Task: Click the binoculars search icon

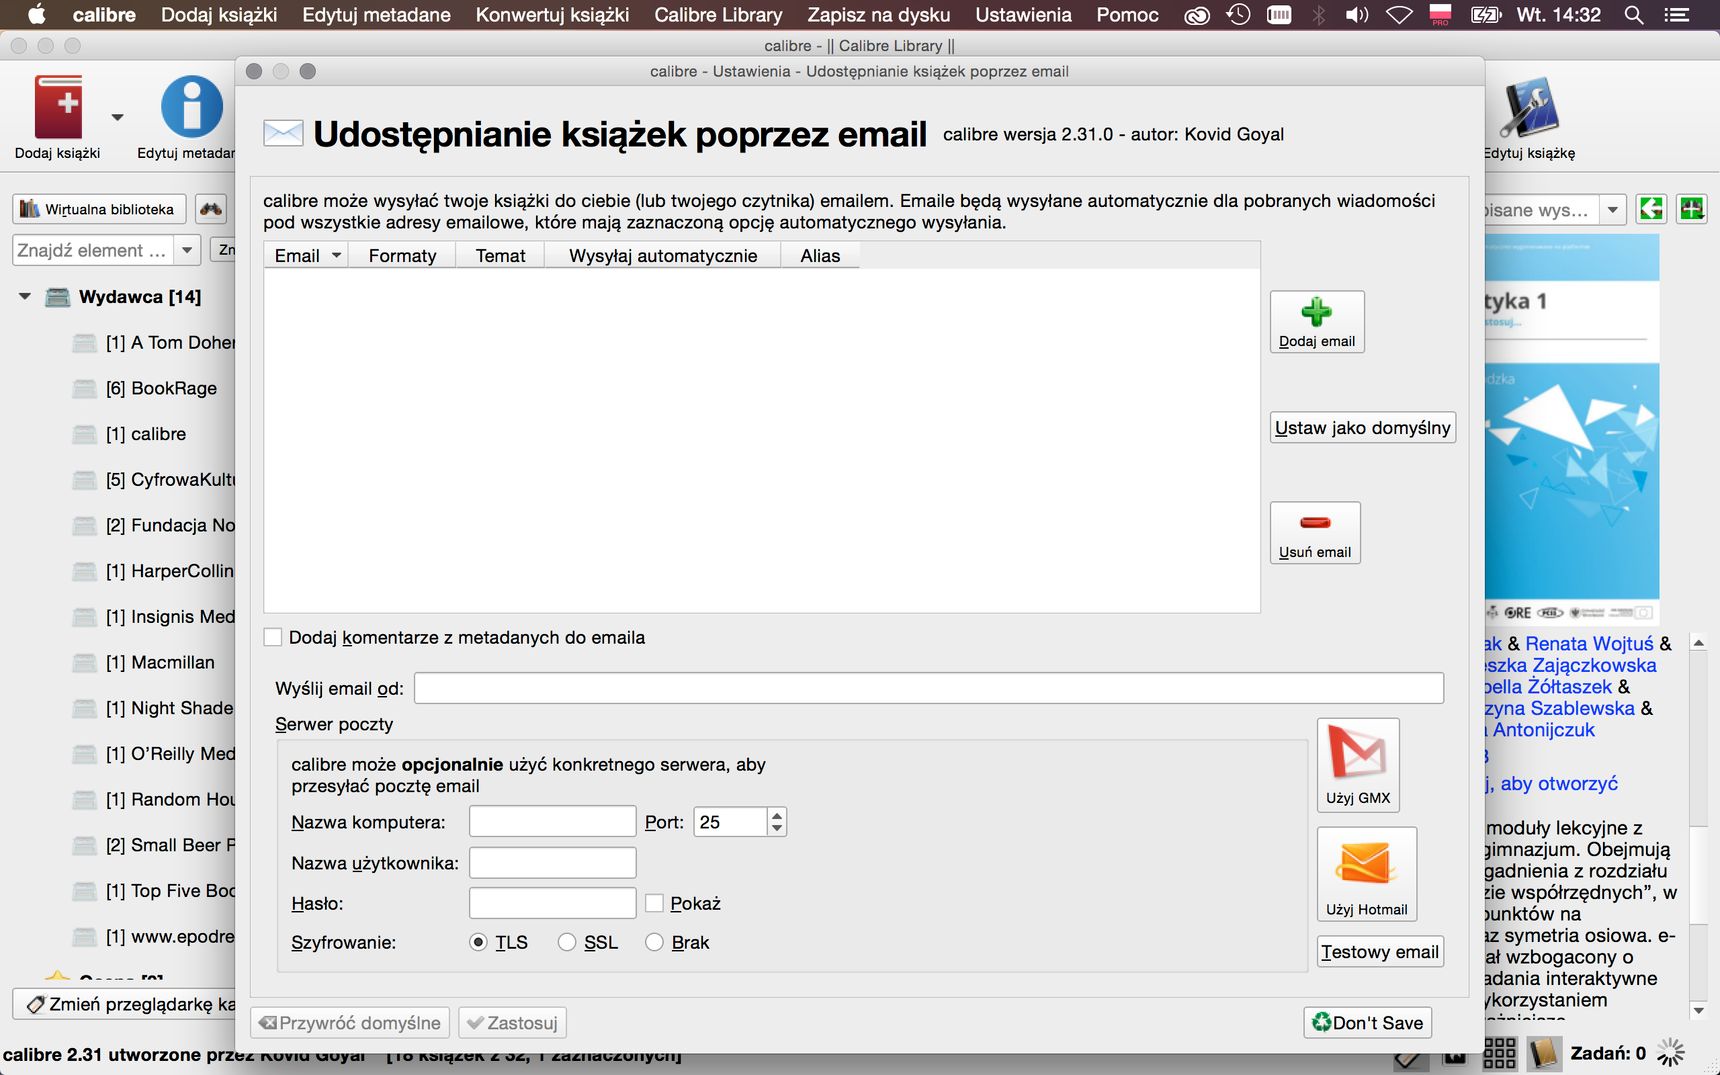Action: click(211, 209)
